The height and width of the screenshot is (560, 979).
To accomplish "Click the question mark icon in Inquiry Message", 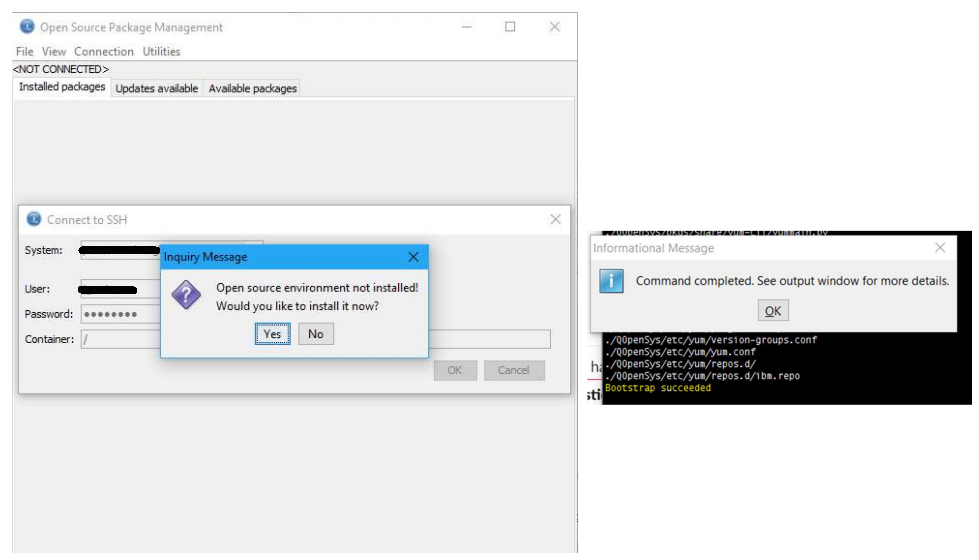I will tap(188, 295).
